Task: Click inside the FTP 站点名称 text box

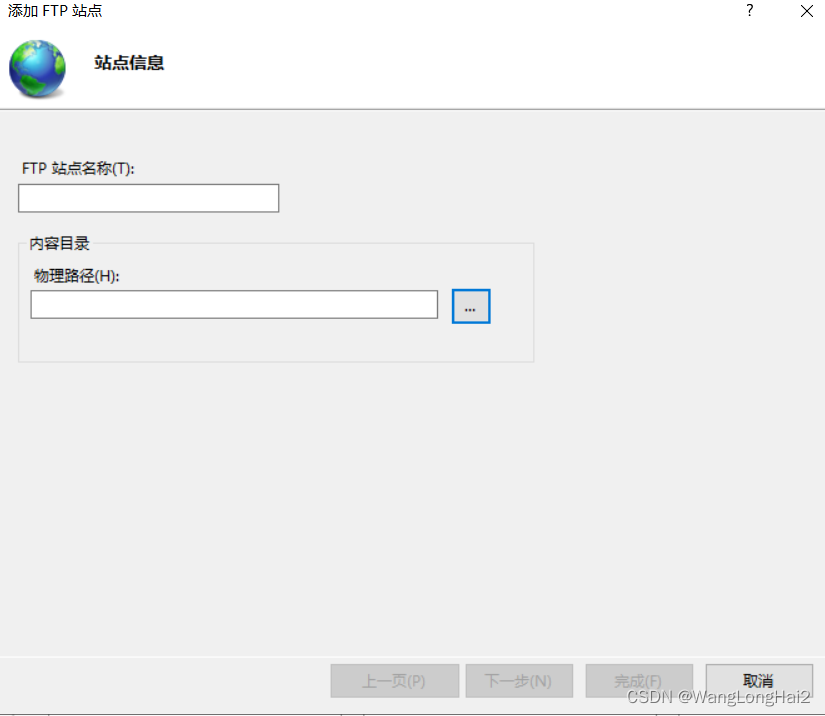Action: tap(148, 198)
